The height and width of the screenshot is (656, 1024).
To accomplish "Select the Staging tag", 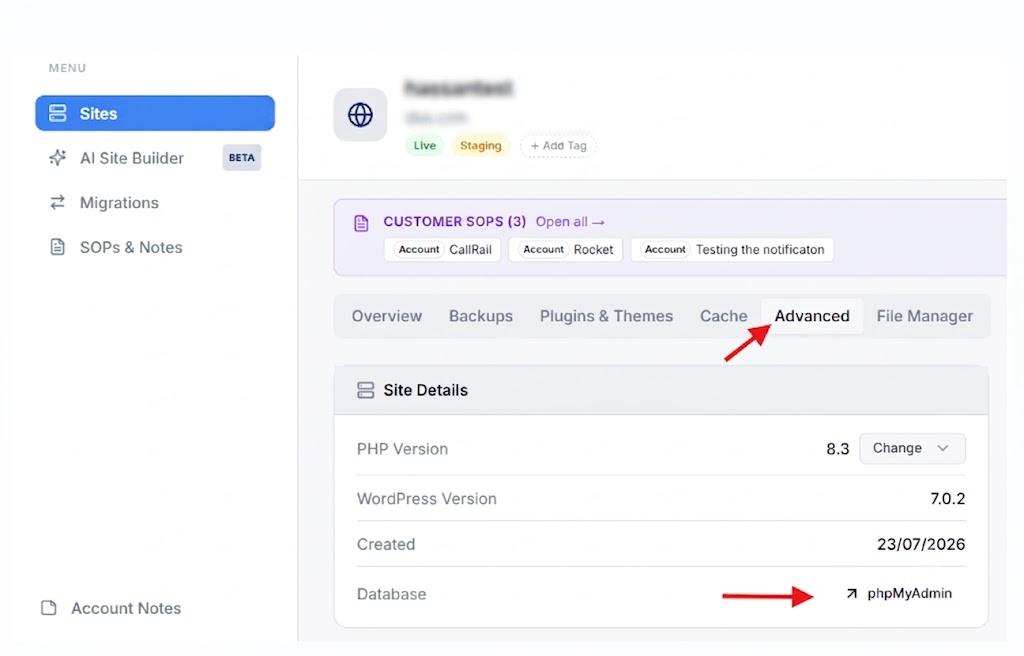I will (481, 146).
